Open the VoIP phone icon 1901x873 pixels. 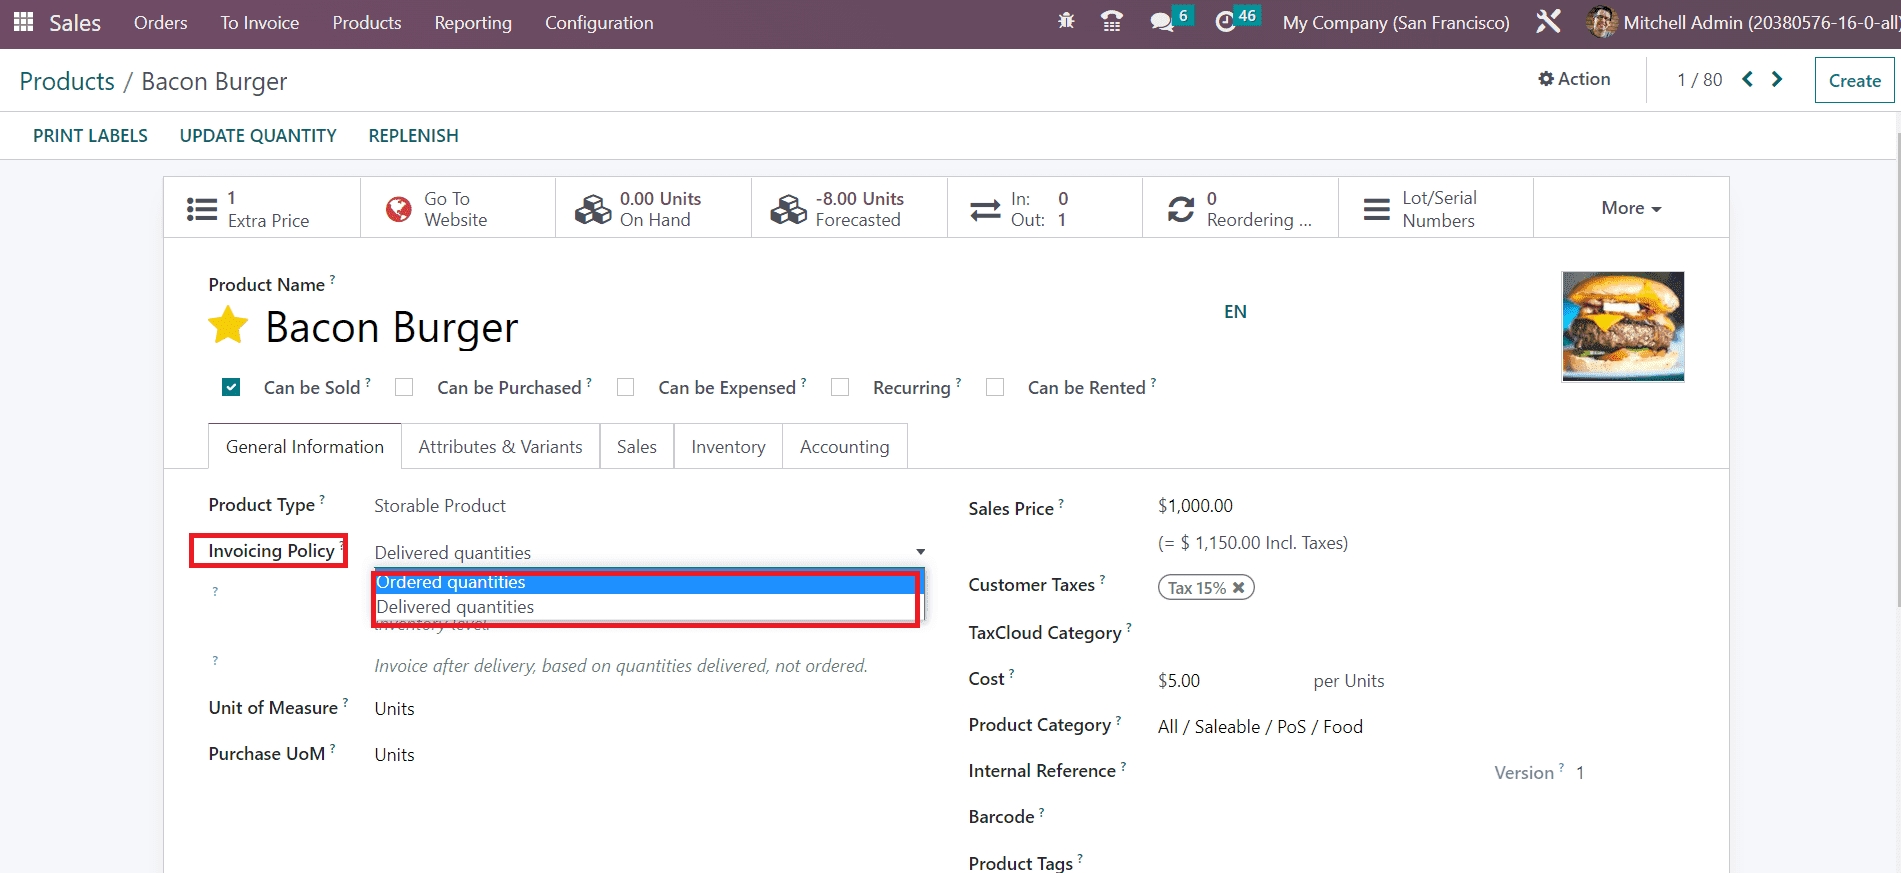pos(1111,21)
